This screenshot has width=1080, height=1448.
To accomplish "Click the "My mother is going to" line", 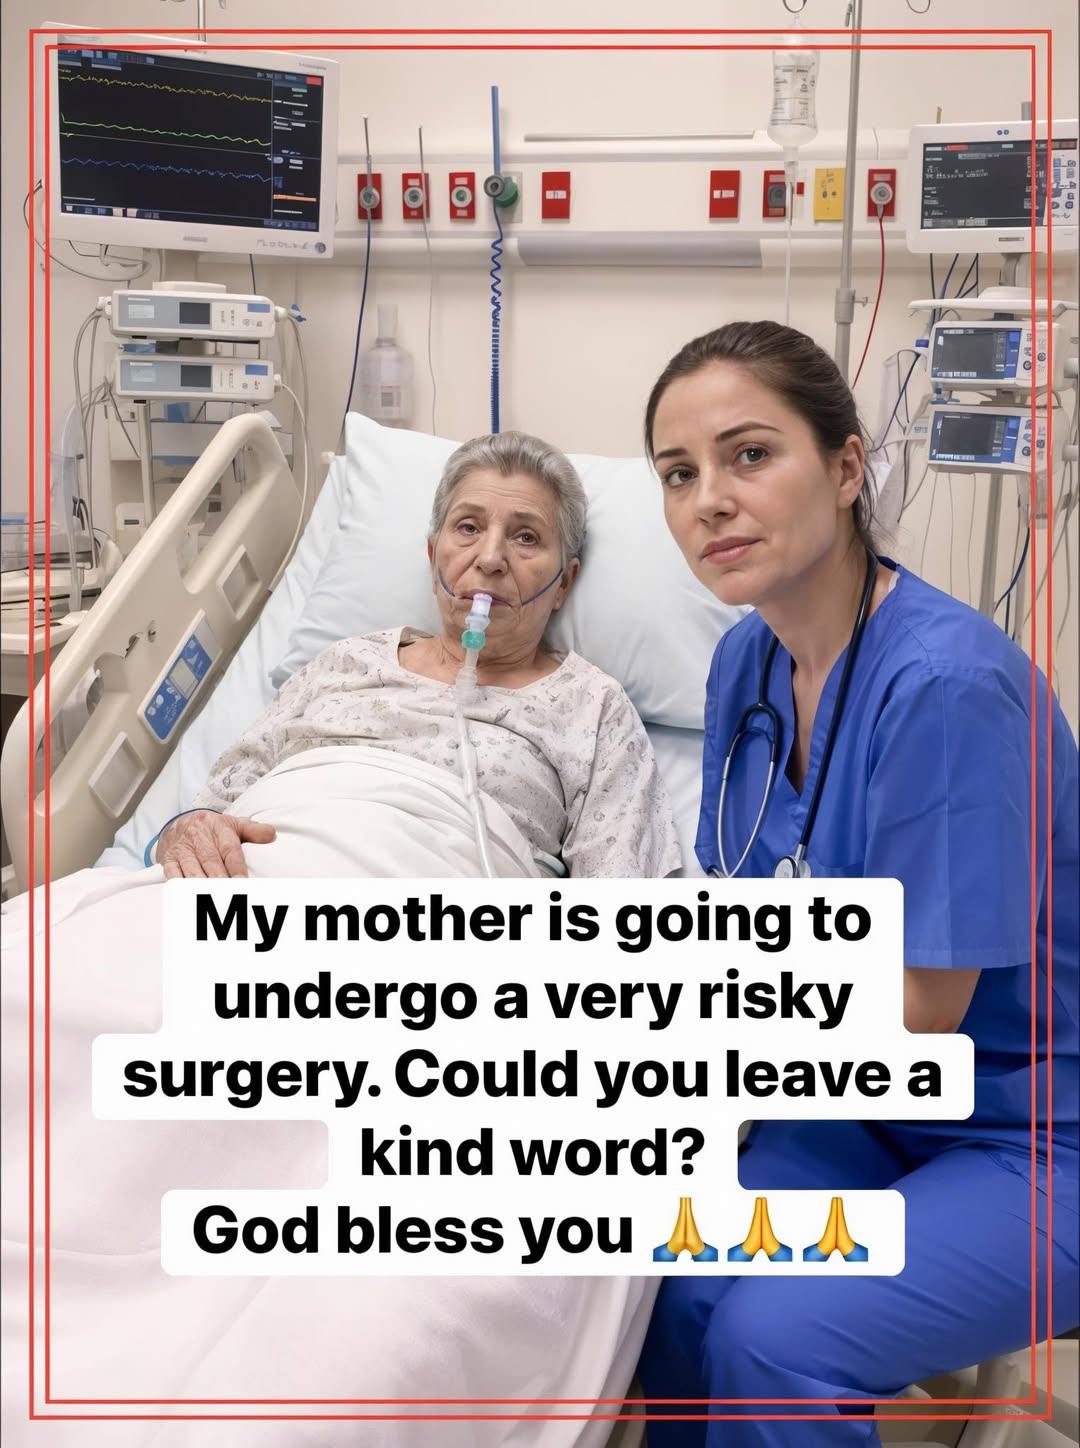I will coord(532,922).
